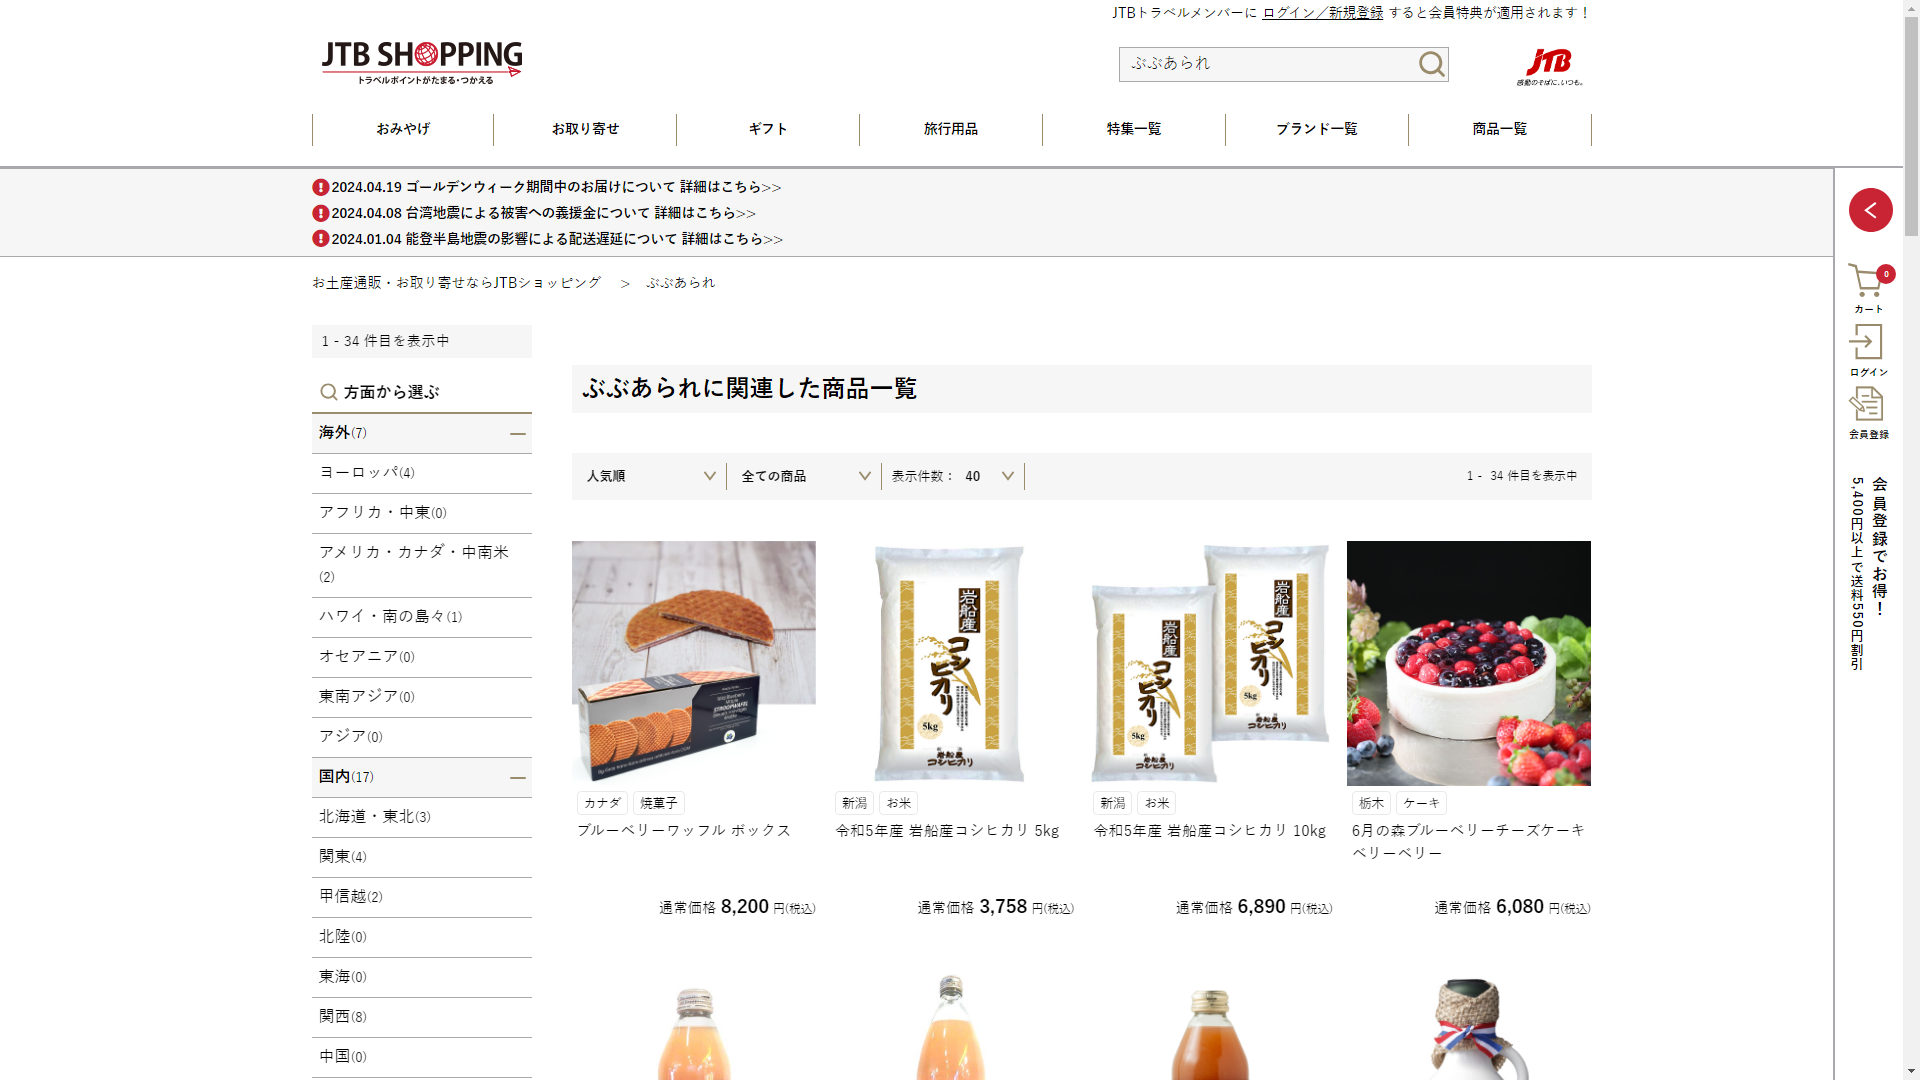The height and width of the screenshot is (1080, 1920).
Task: Open the blueberry cheesecake product thumbnail
Action: (x=1468, y=663)
